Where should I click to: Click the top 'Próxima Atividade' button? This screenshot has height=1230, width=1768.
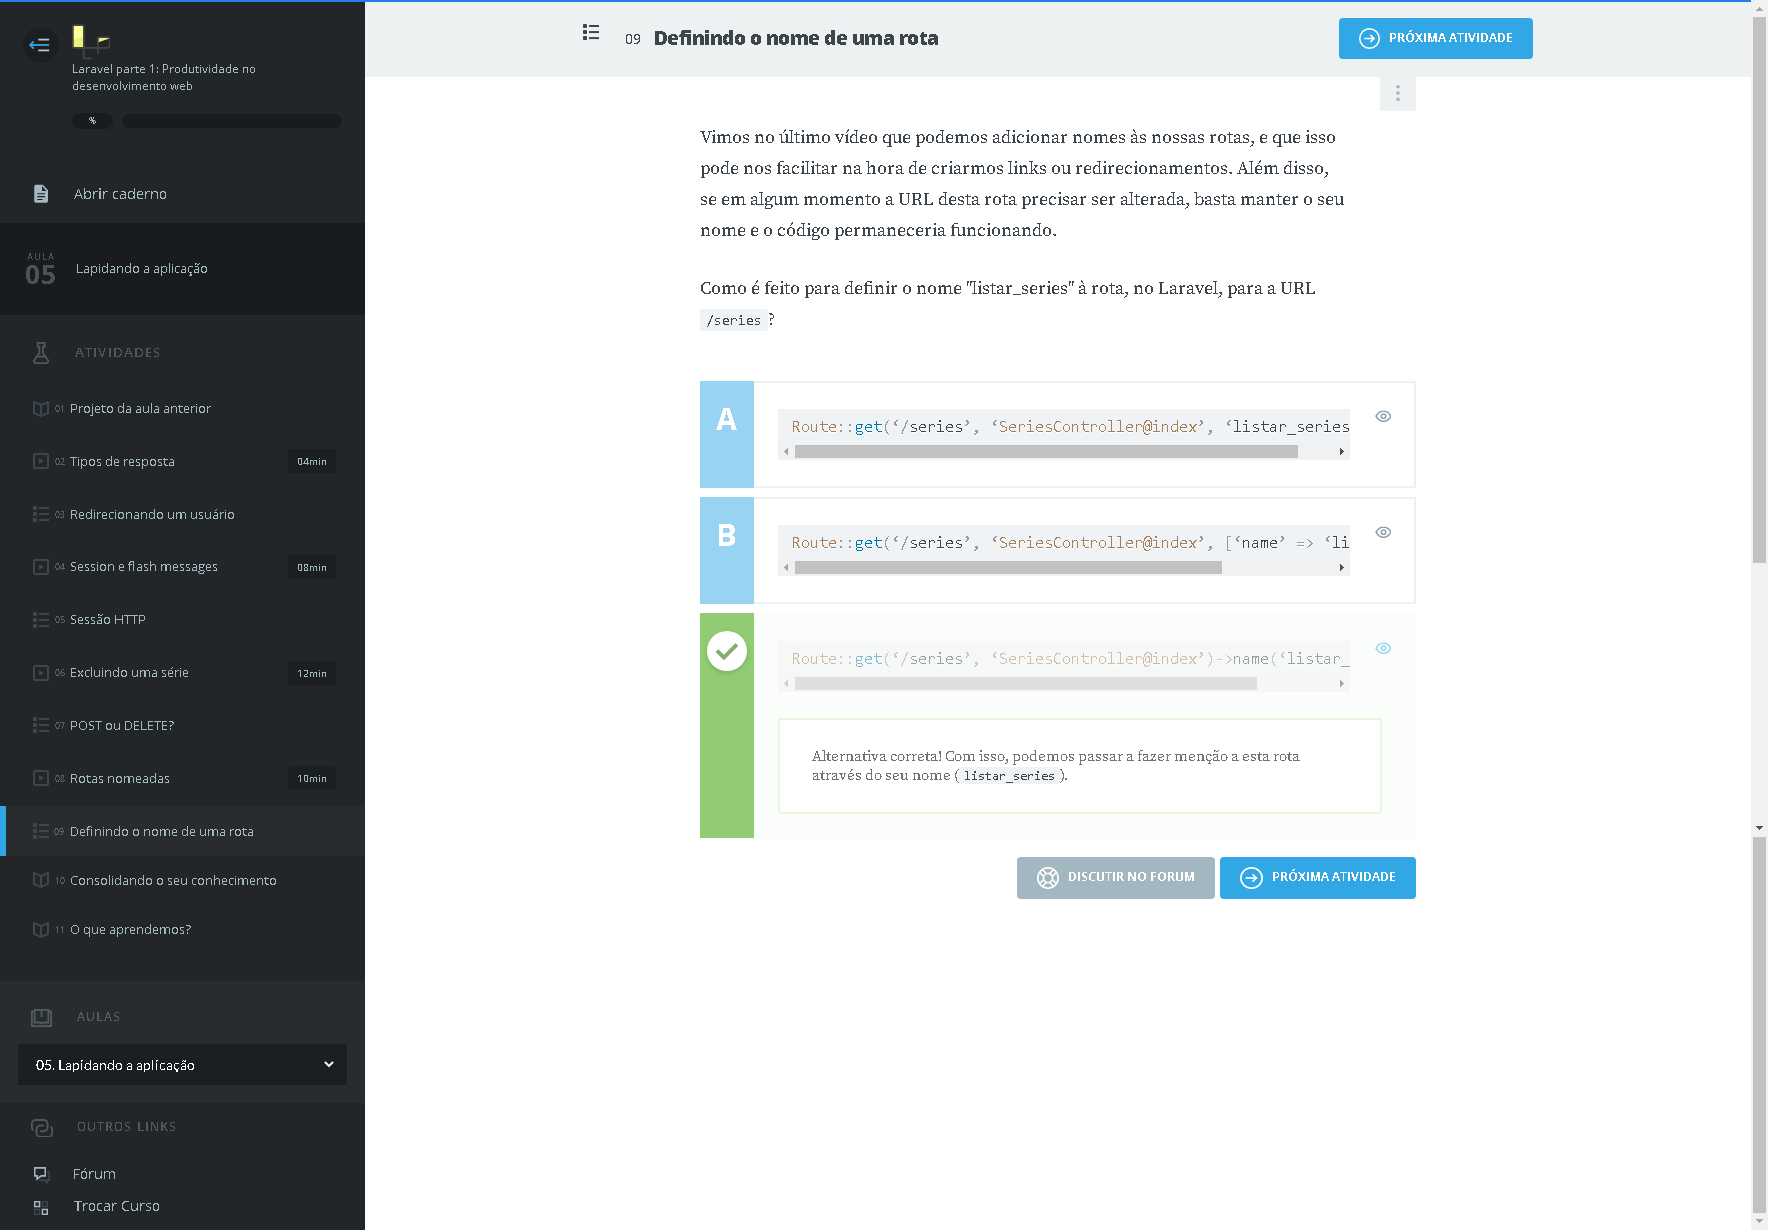pos(1435,39)
